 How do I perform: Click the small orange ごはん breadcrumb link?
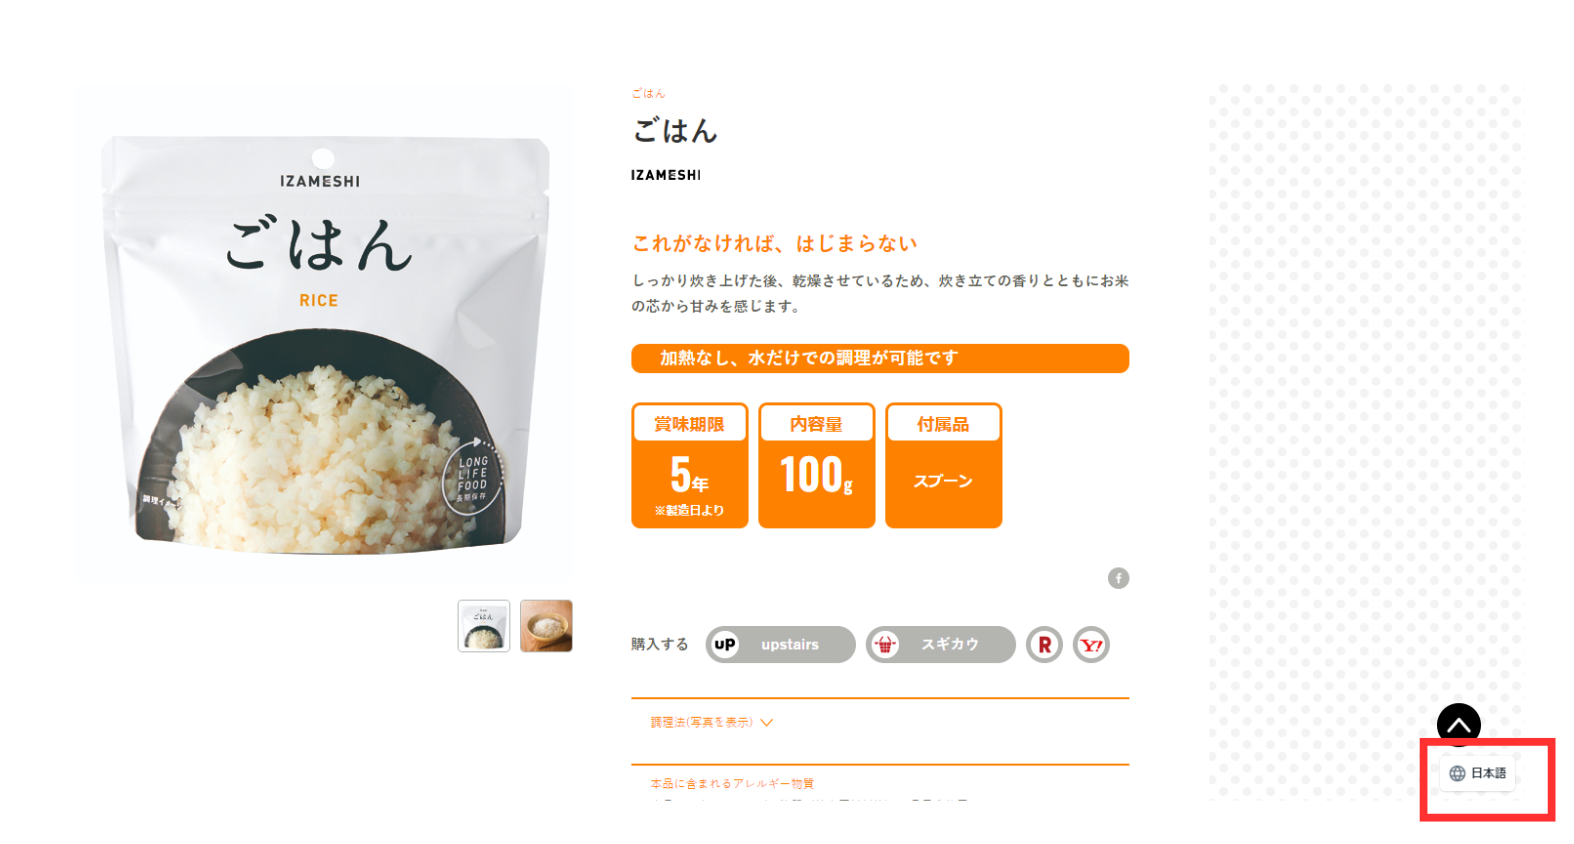648,93
